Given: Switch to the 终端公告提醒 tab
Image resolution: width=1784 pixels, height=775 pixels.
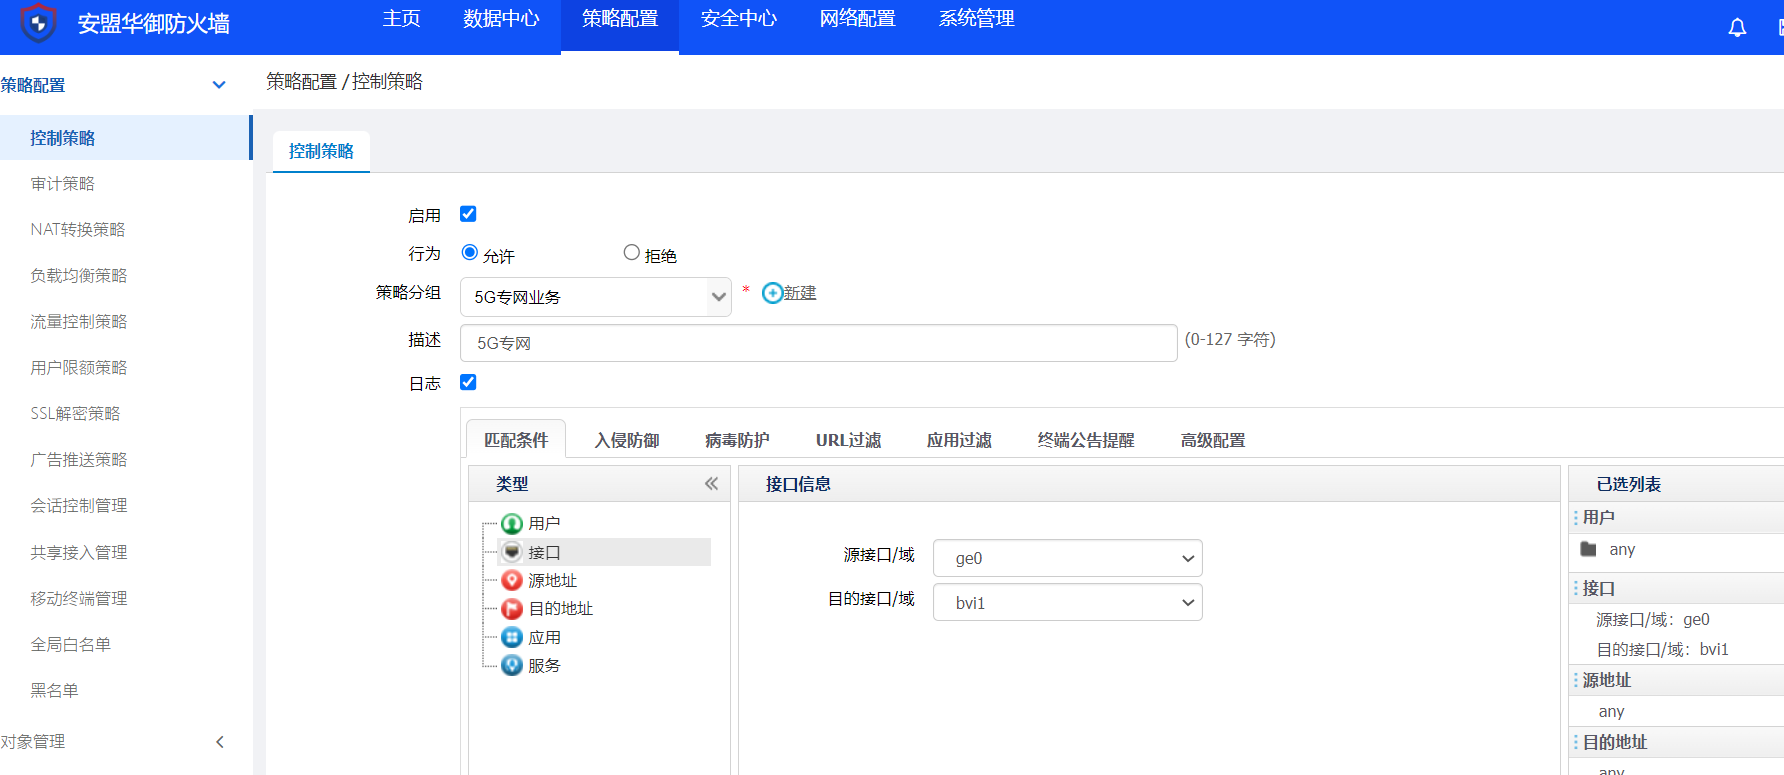Looking at the screenshot, I should pyautogui.click(x=1086, y=440).
